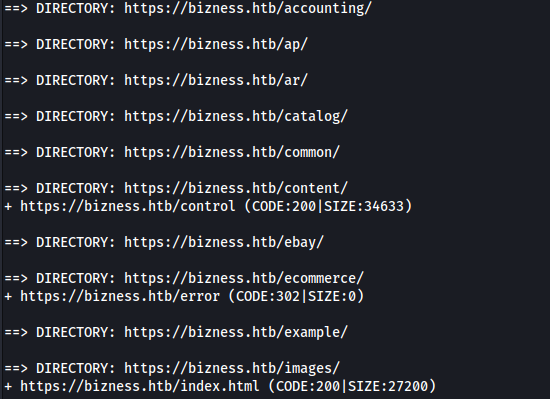This screenshot has height=399, width=550.
Task: Click the bizness.htb/ar/ directory URL
Action: point(216,80)
